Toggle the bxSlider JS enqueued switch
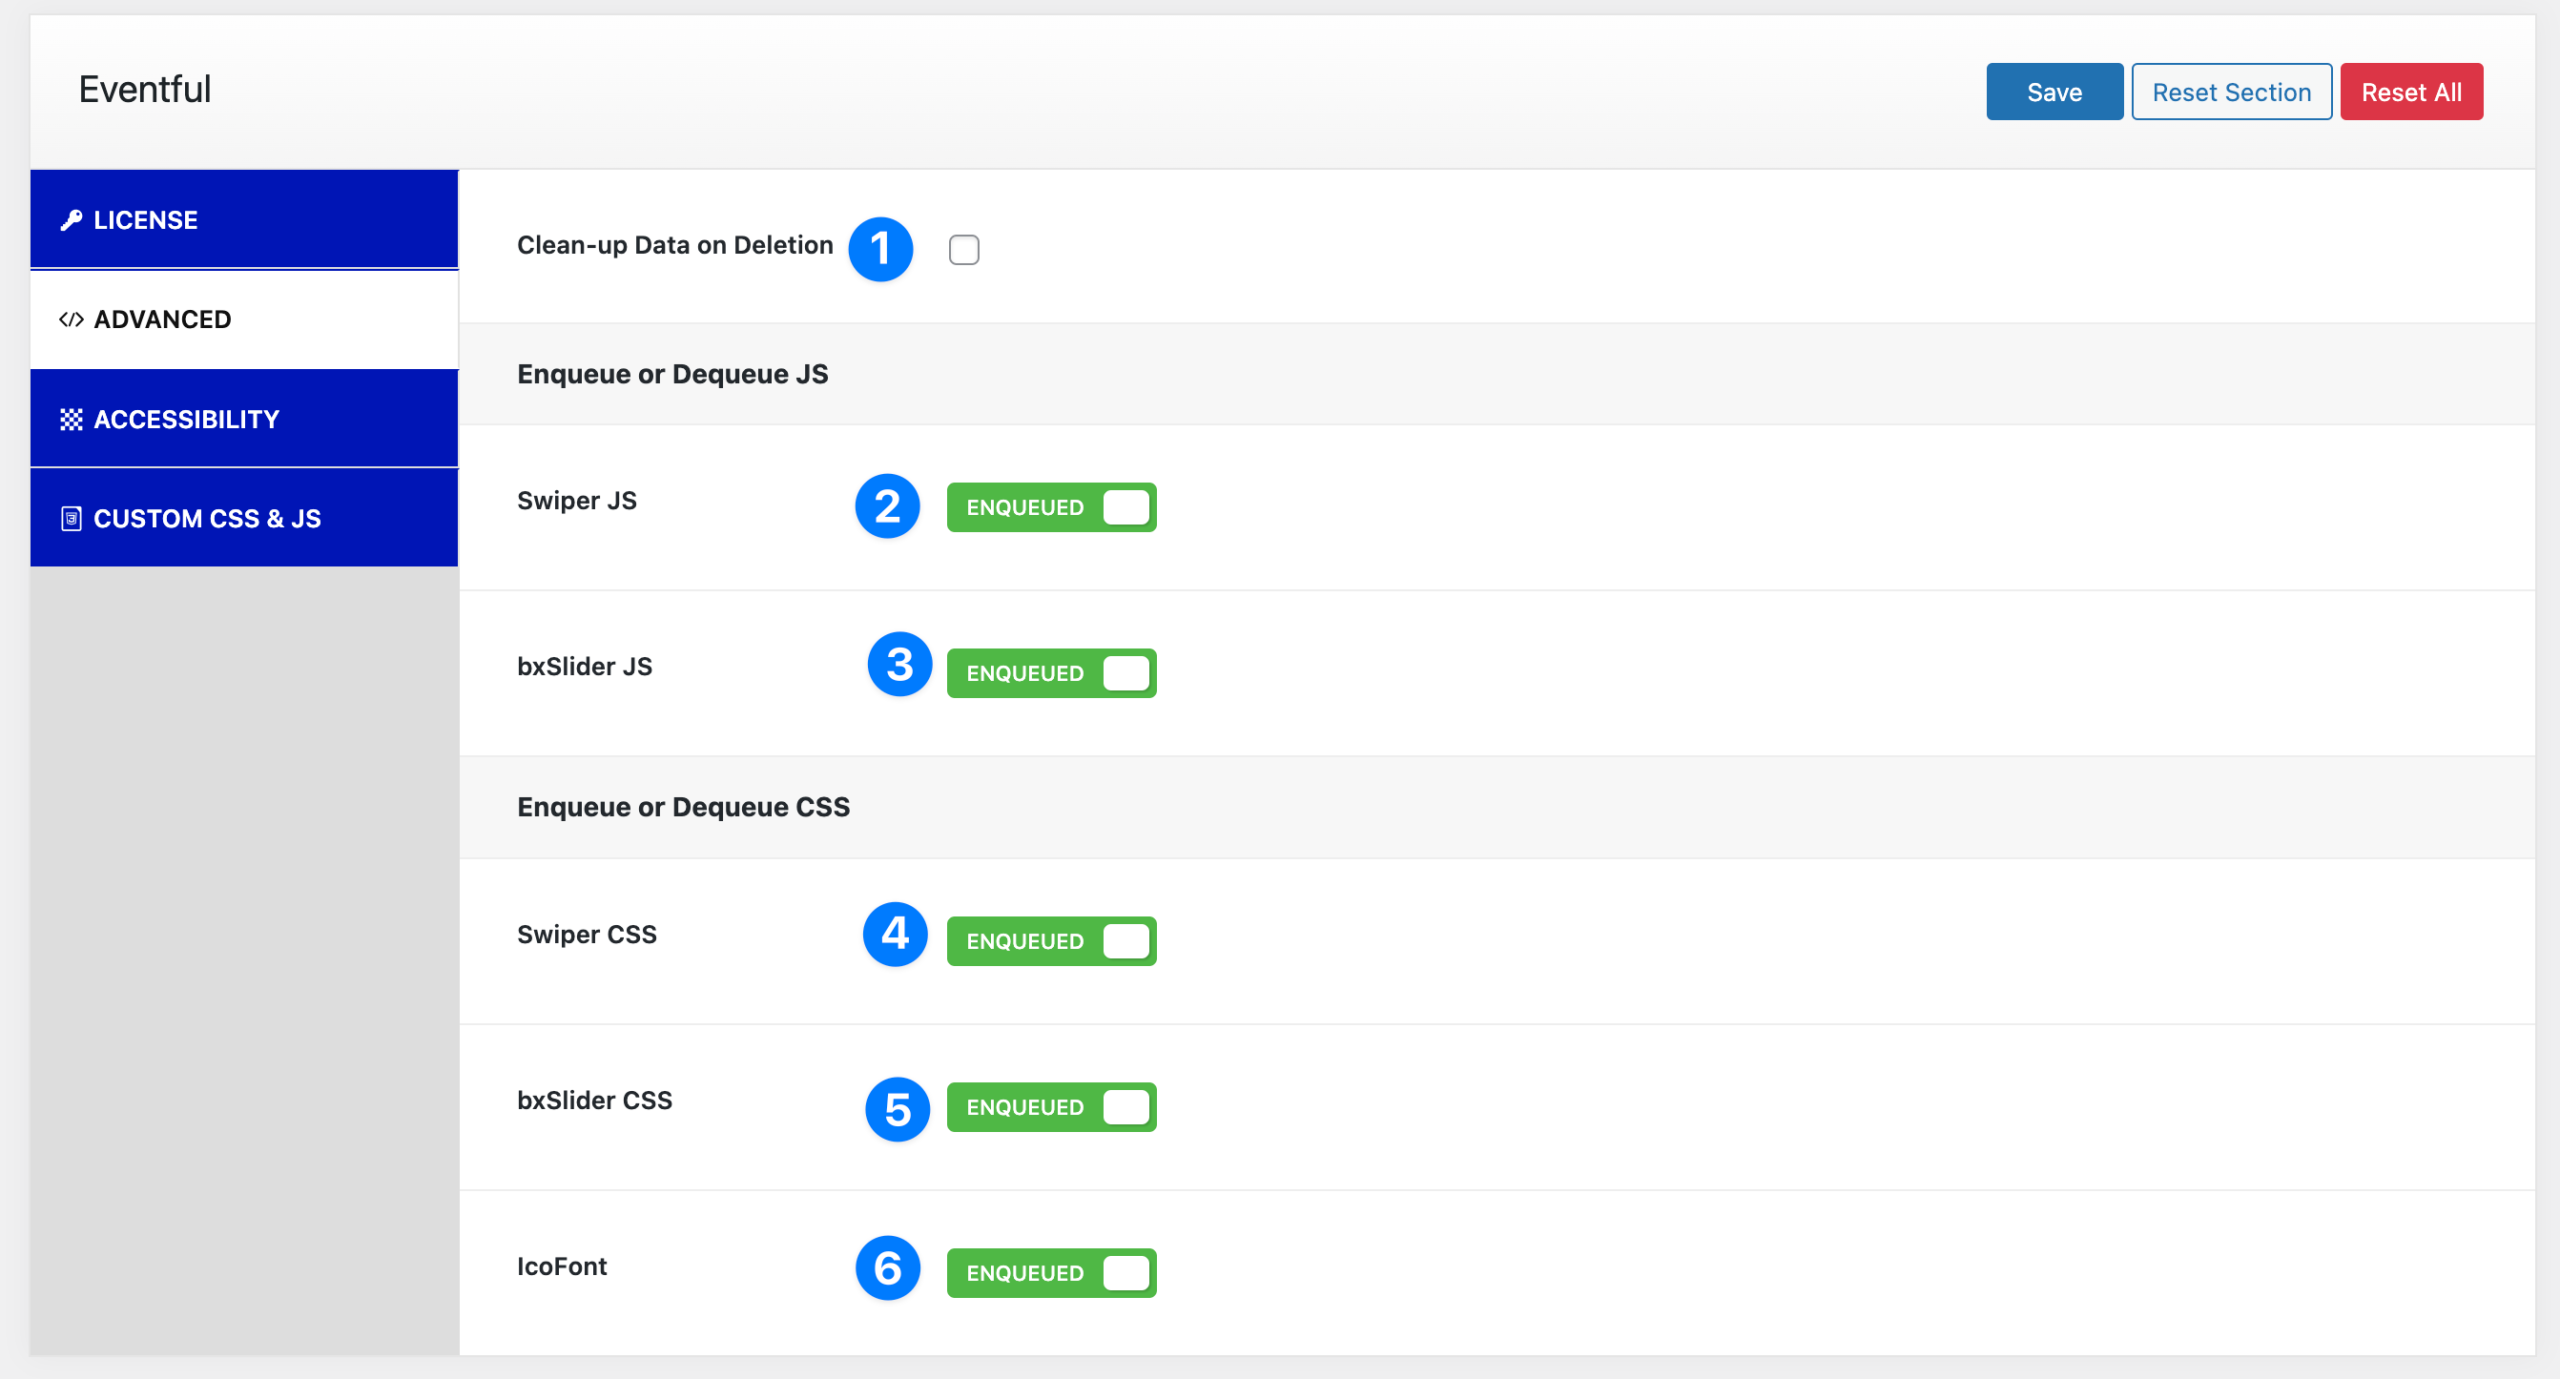Screen dimensions: 2560x1379 point(1052,674)
